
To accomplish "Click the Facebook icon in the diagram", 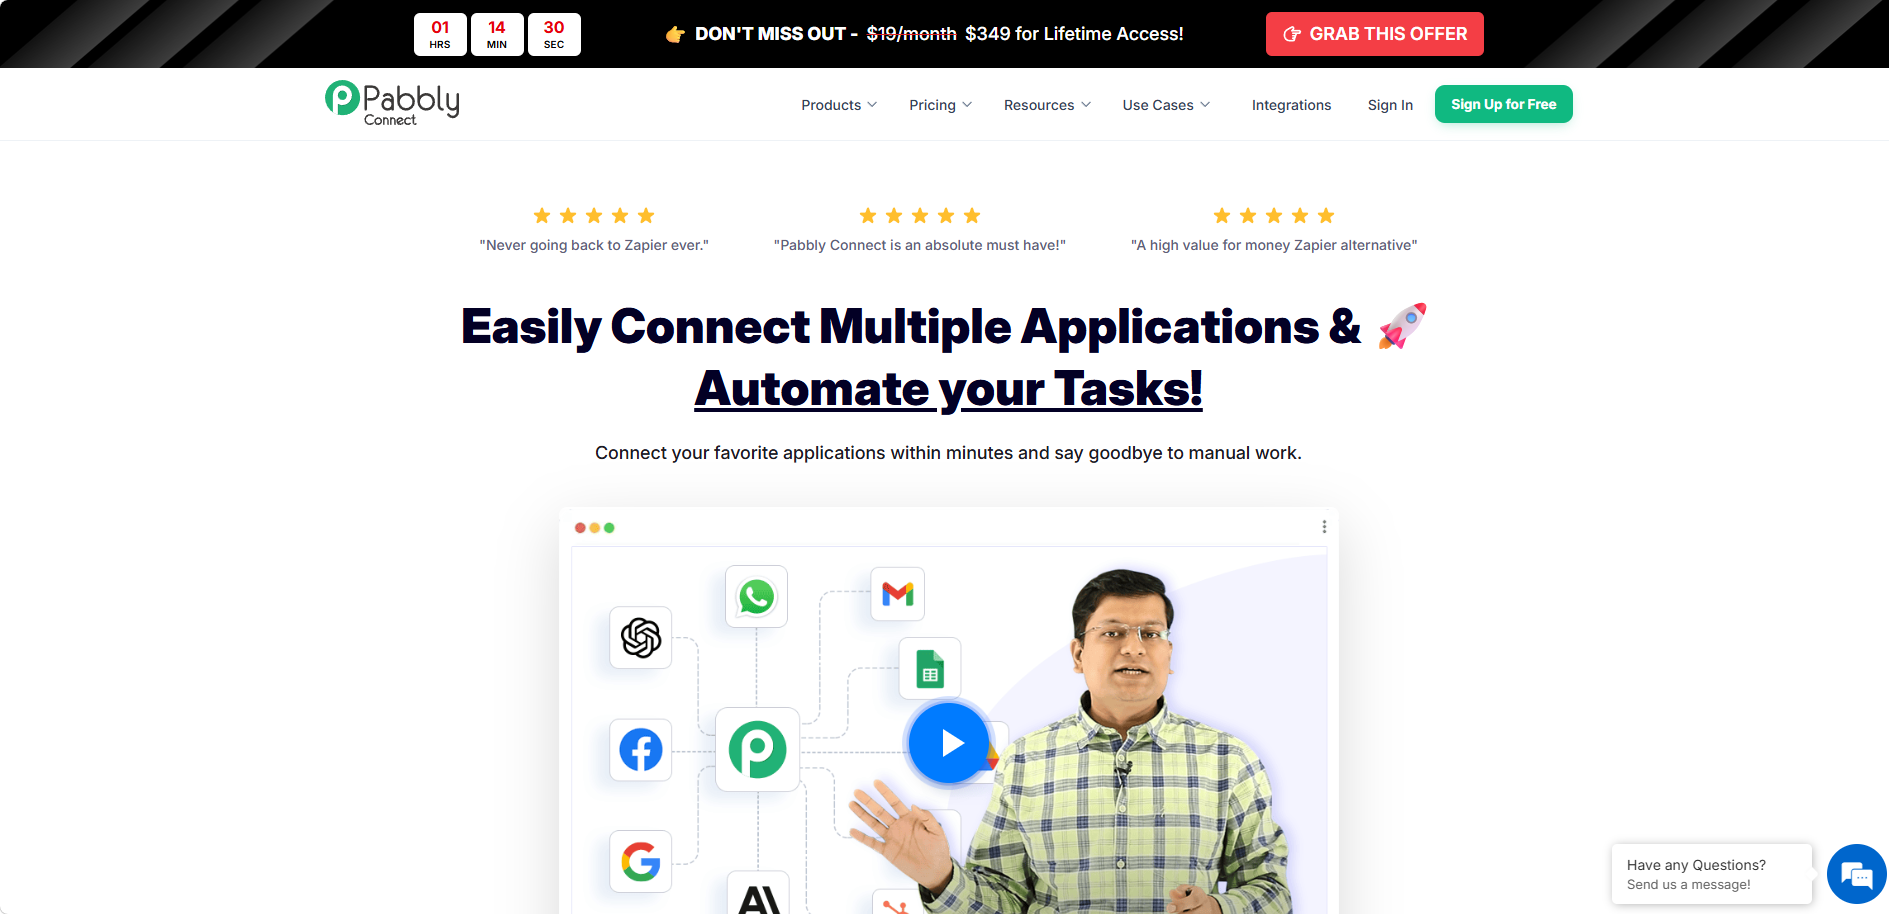I will point(641,750).
